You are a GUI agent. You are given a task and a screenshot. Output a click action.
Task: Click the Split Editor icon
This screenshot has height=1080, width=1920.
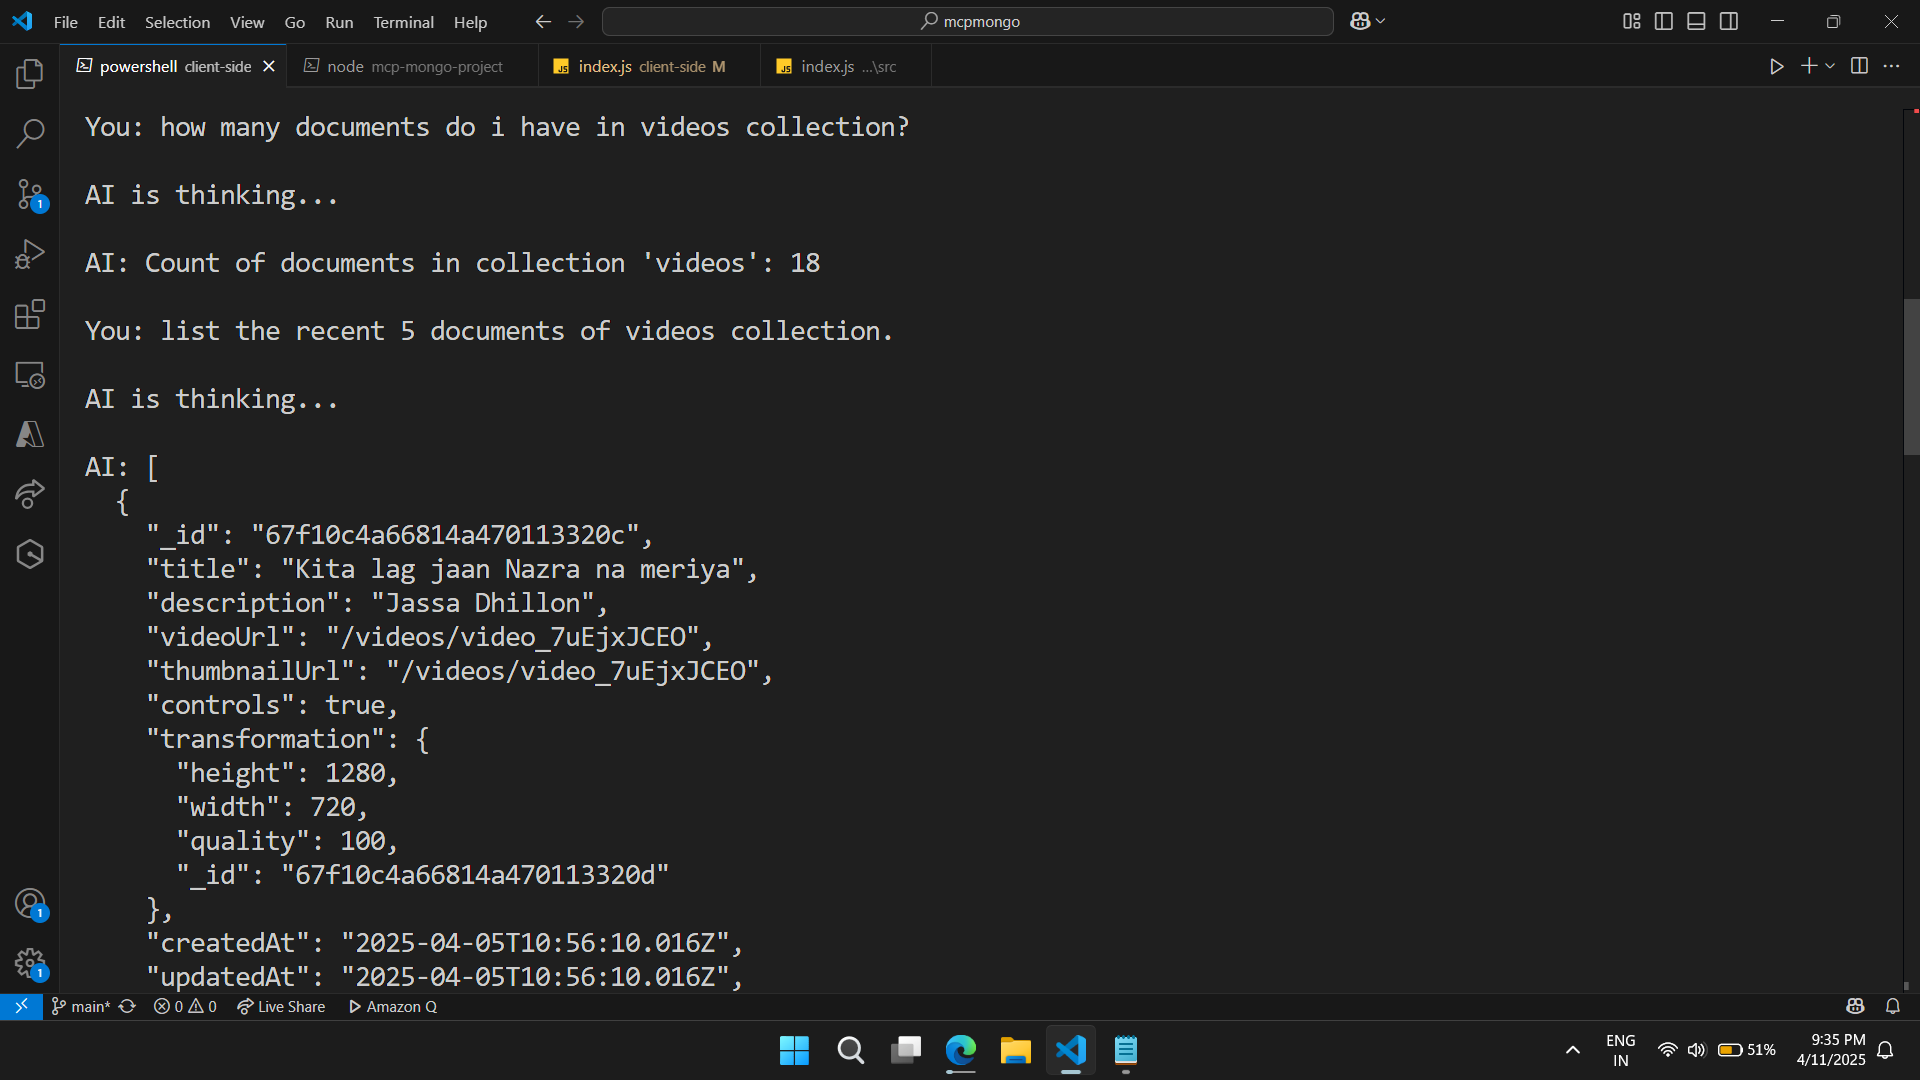1859,66
